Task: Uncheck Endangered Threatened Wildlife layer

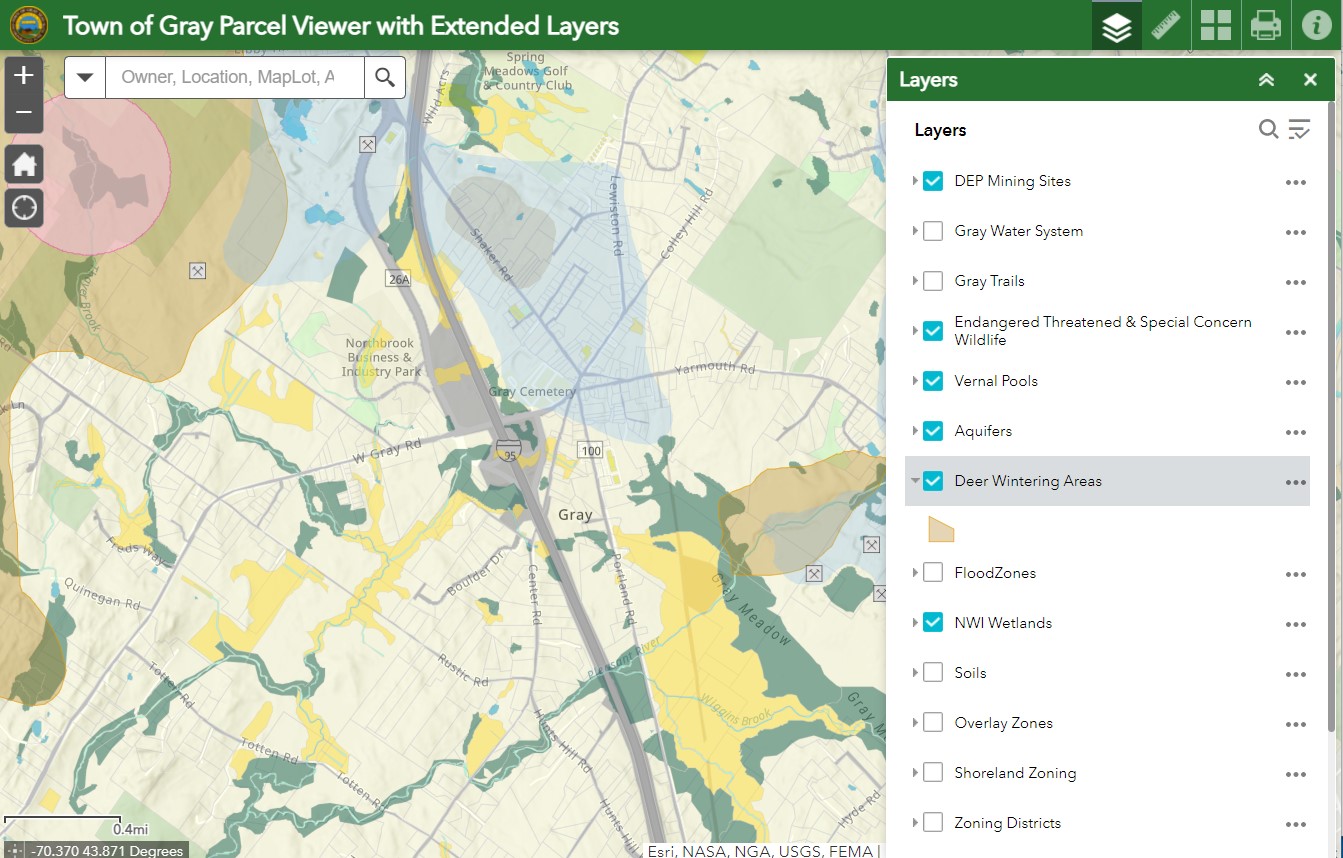Action: (x=933, y=331)
